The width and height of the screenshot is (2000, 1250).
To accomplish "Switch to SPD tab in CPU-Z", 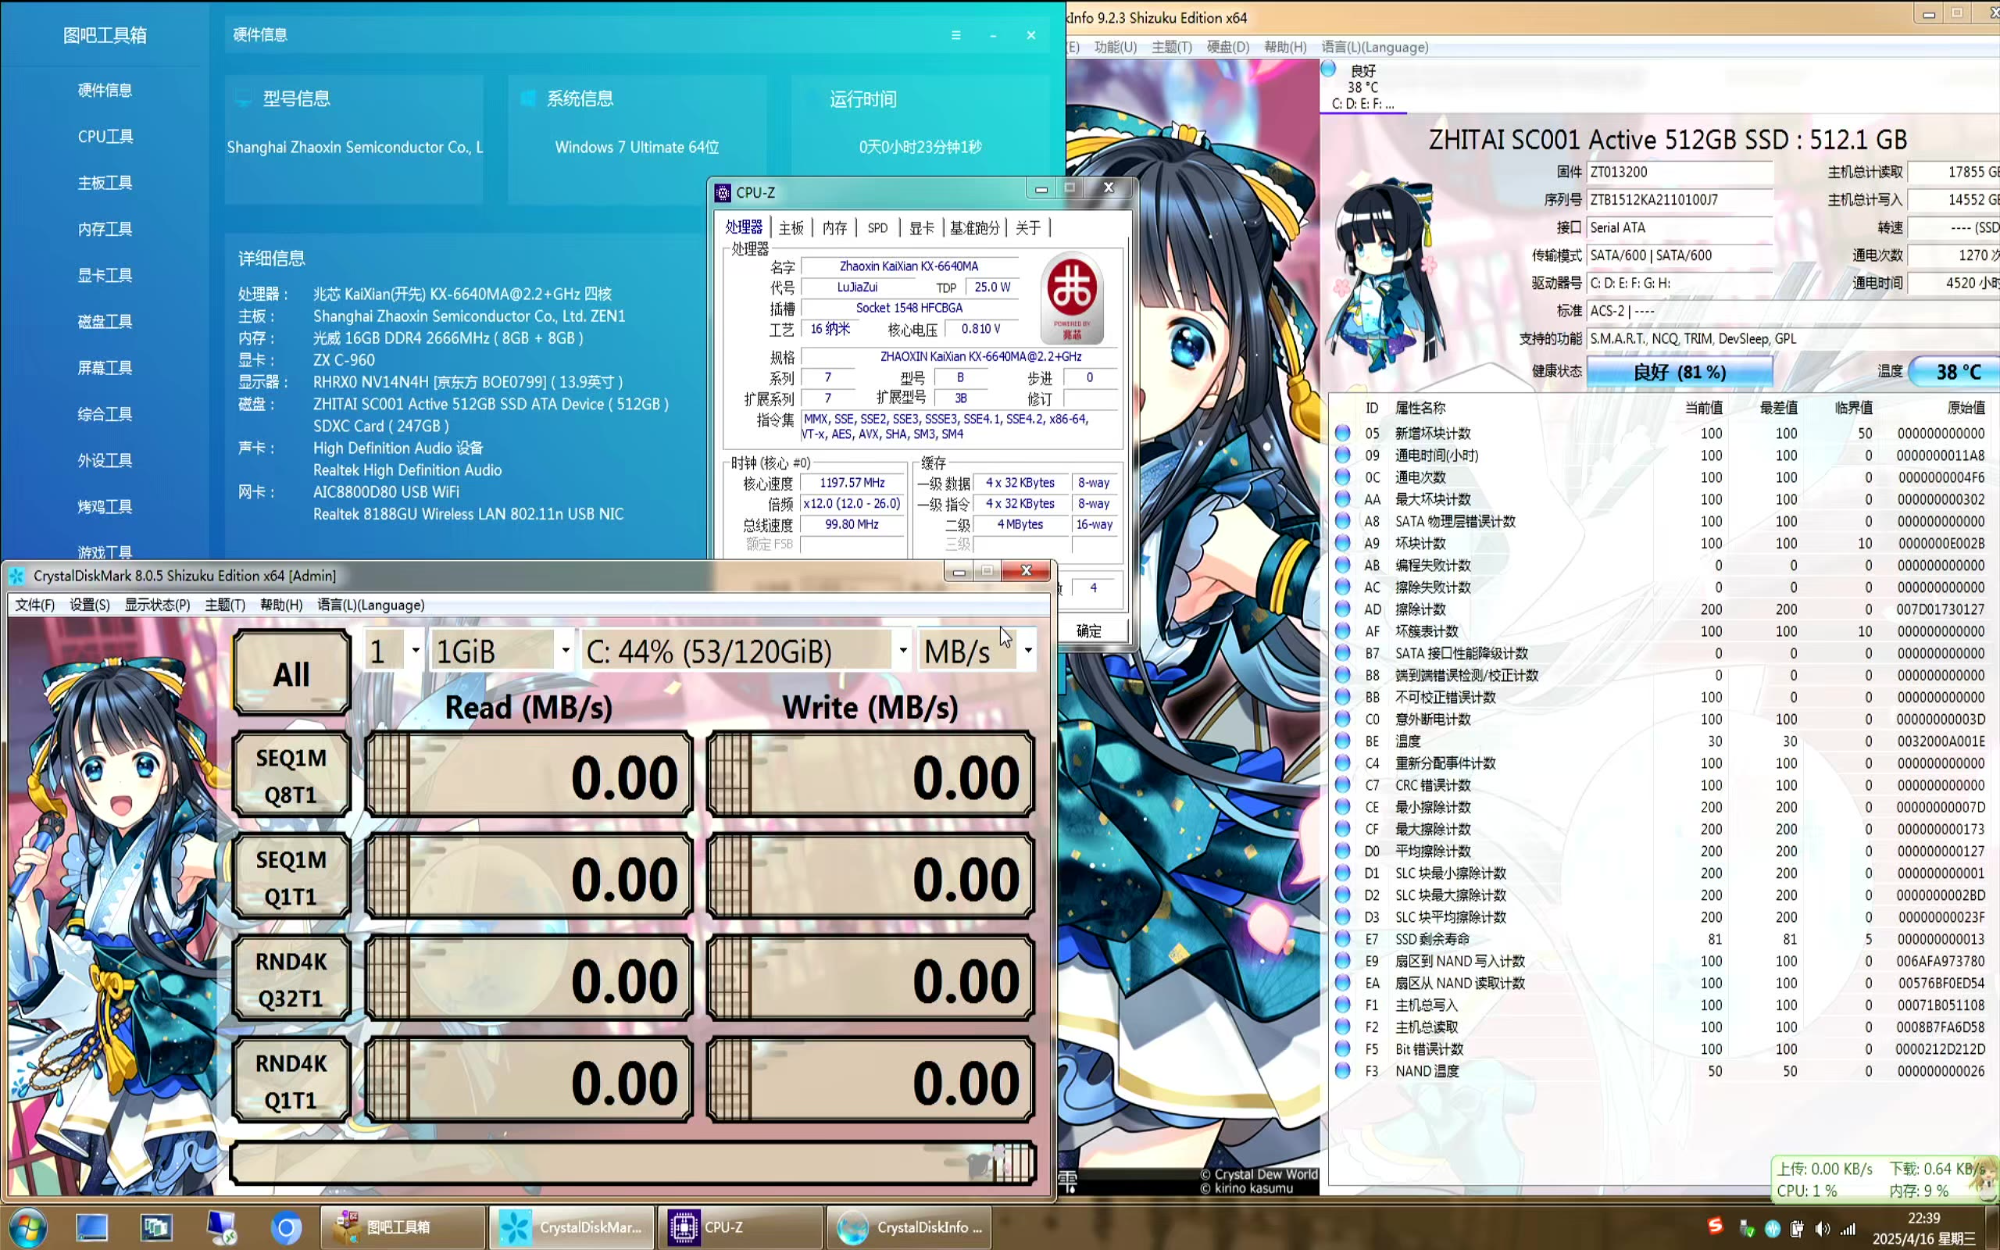I will tap(878, 228).
